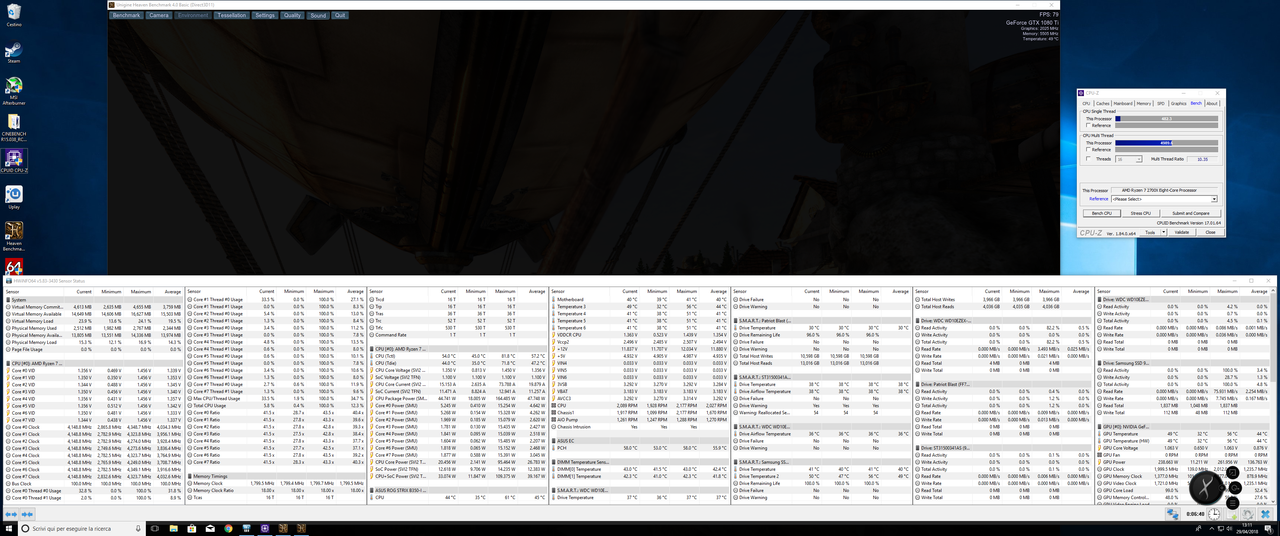
Task: Switch to the Memory tab in CPU-Z
Action: pyautogui.click(x=1143, y=103)
